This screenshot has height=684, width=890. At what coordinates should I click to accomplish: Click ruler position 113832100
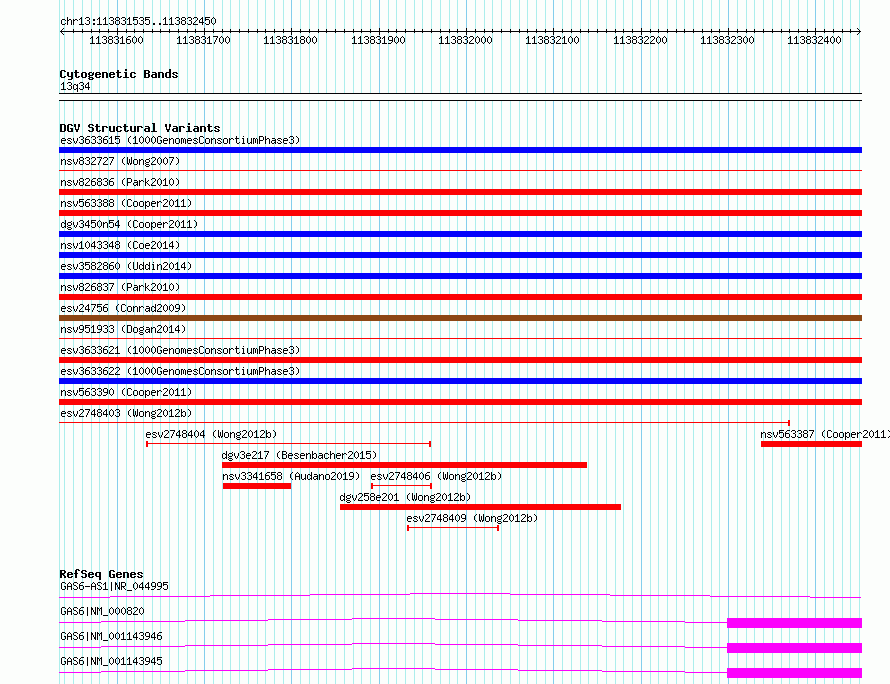tap(552, 40)
